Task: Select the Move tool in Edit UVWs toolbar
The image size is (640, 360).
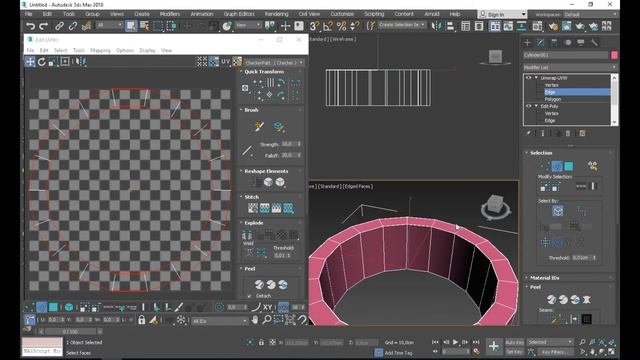Action: 30,62
